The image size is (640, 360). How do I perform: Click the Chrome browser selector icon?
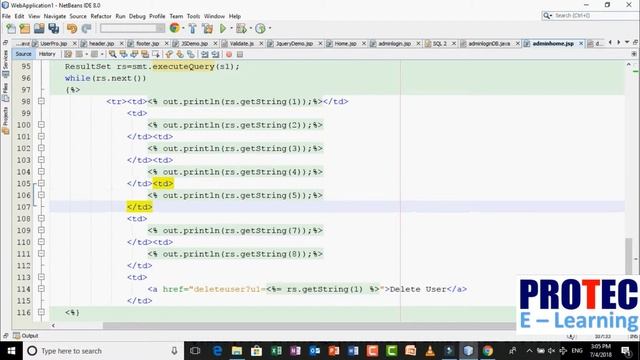(x=175, y=28)
